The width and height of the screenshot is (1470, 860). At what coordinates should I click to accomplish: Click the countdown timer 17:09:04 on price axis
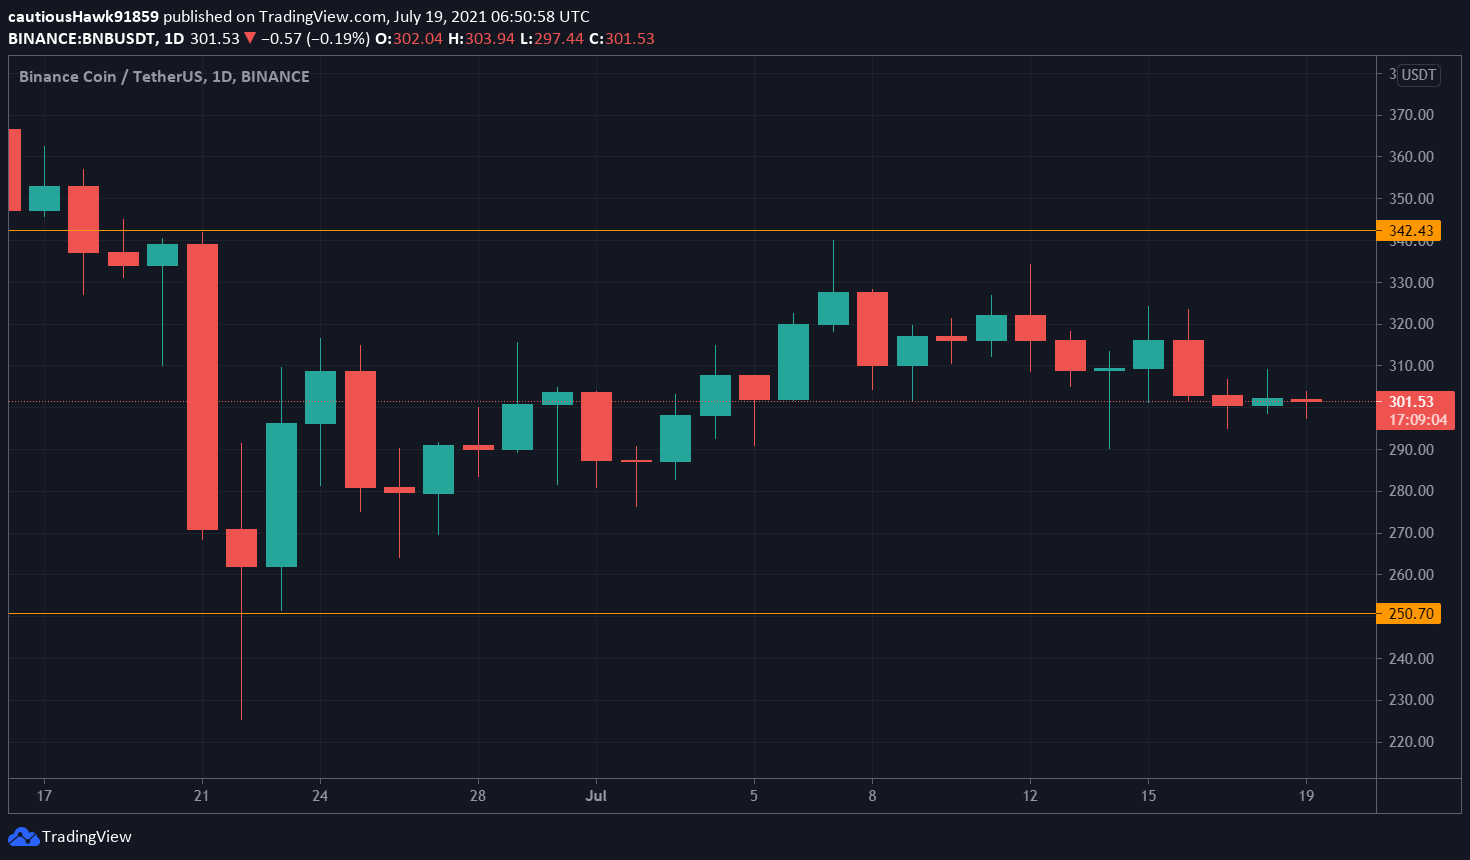coord(1417,421)
